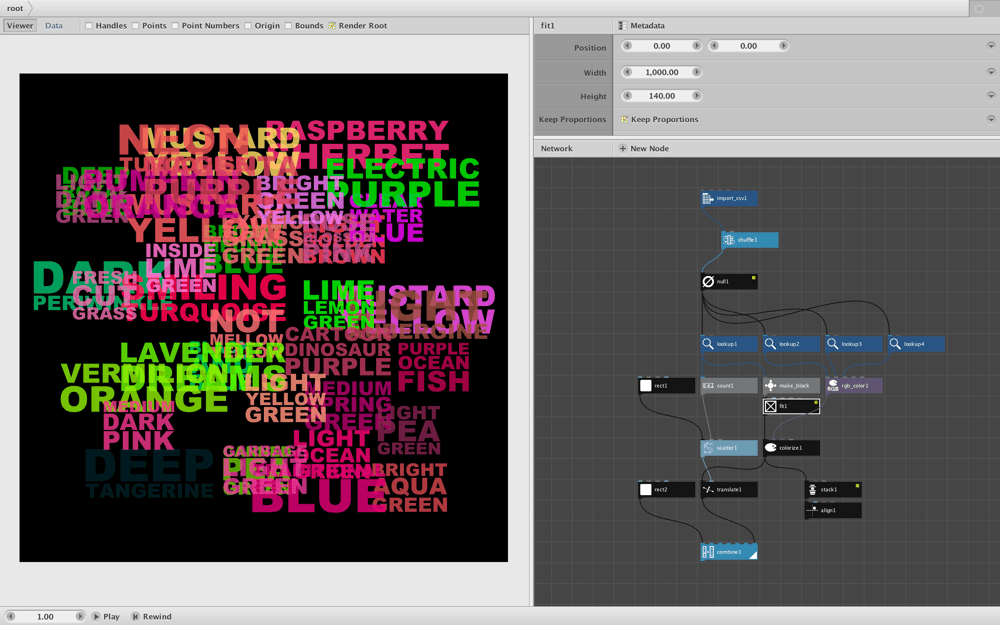This screenshot has width=1000, height=625.
Task: Click the Position Y value field
Action: click(749, 46)
